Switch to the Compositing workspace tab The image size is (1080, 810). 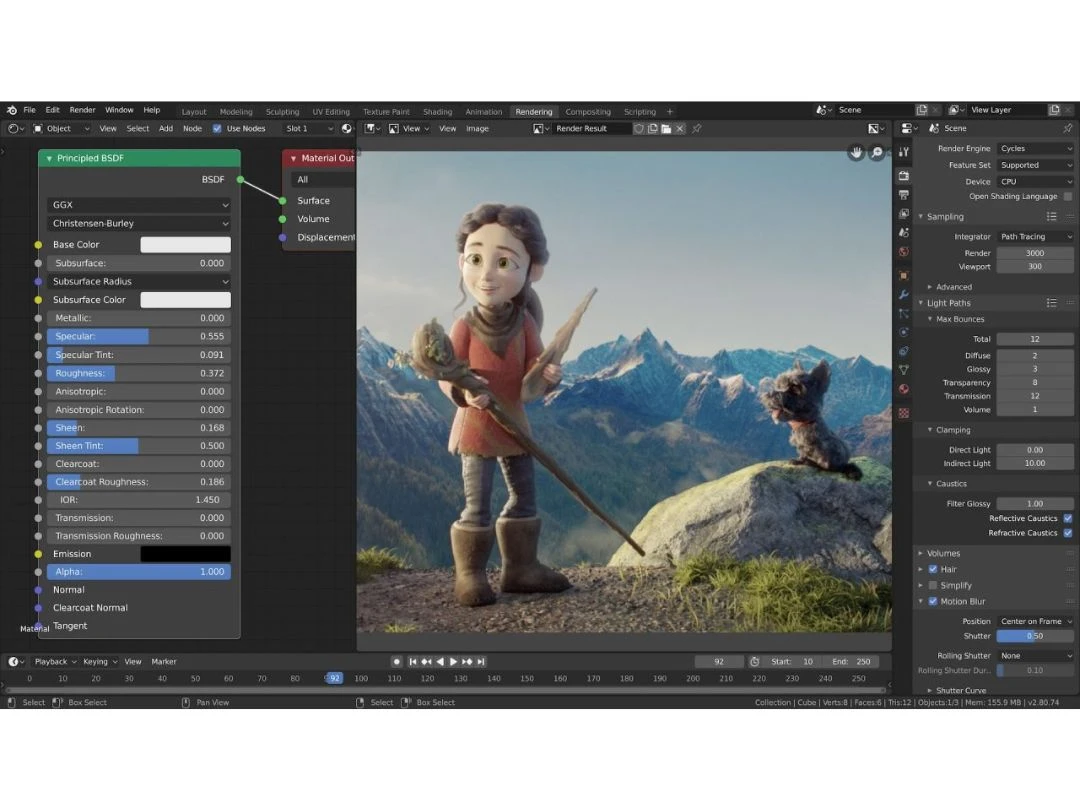point(588,112)
